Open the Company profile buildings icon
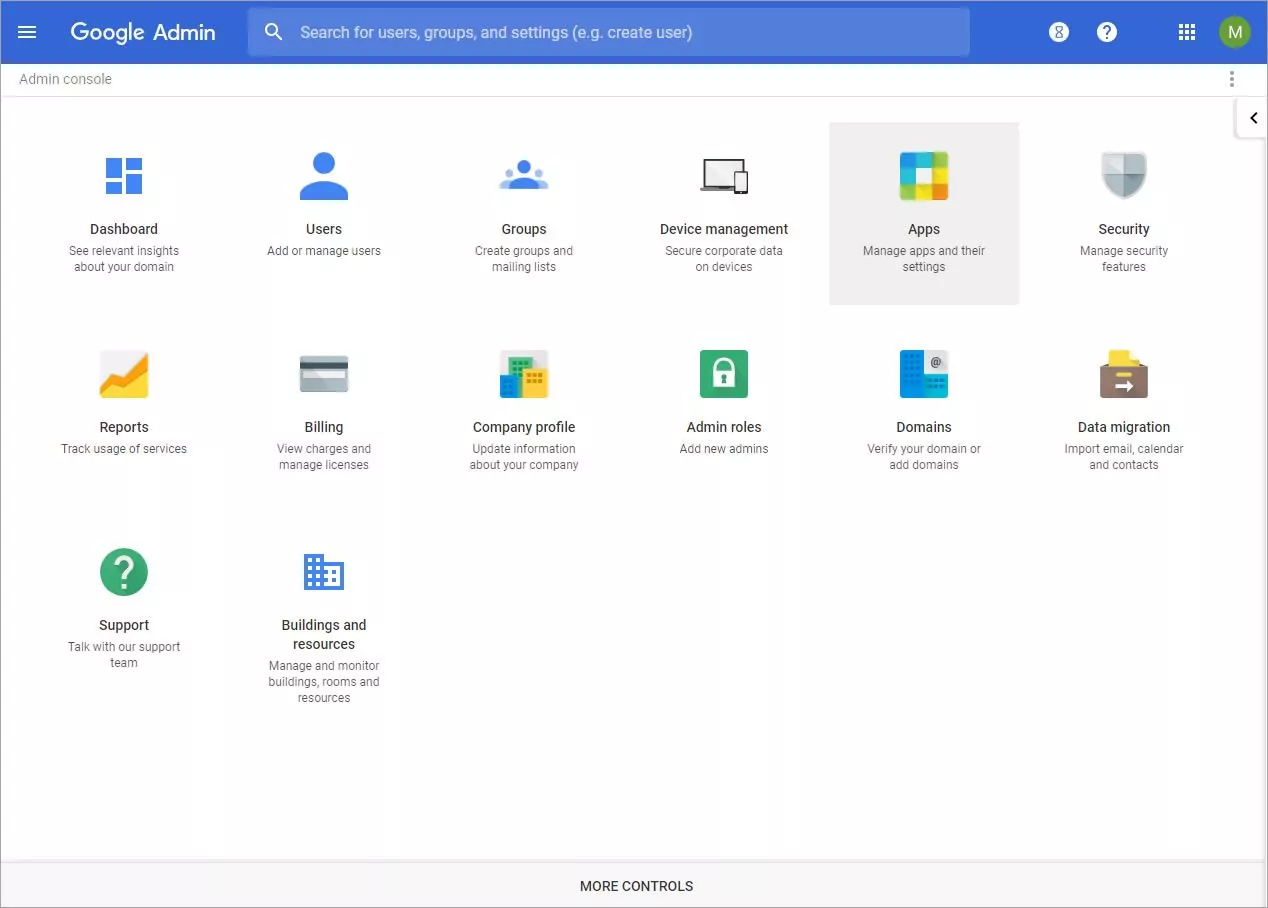 (524, 374)
